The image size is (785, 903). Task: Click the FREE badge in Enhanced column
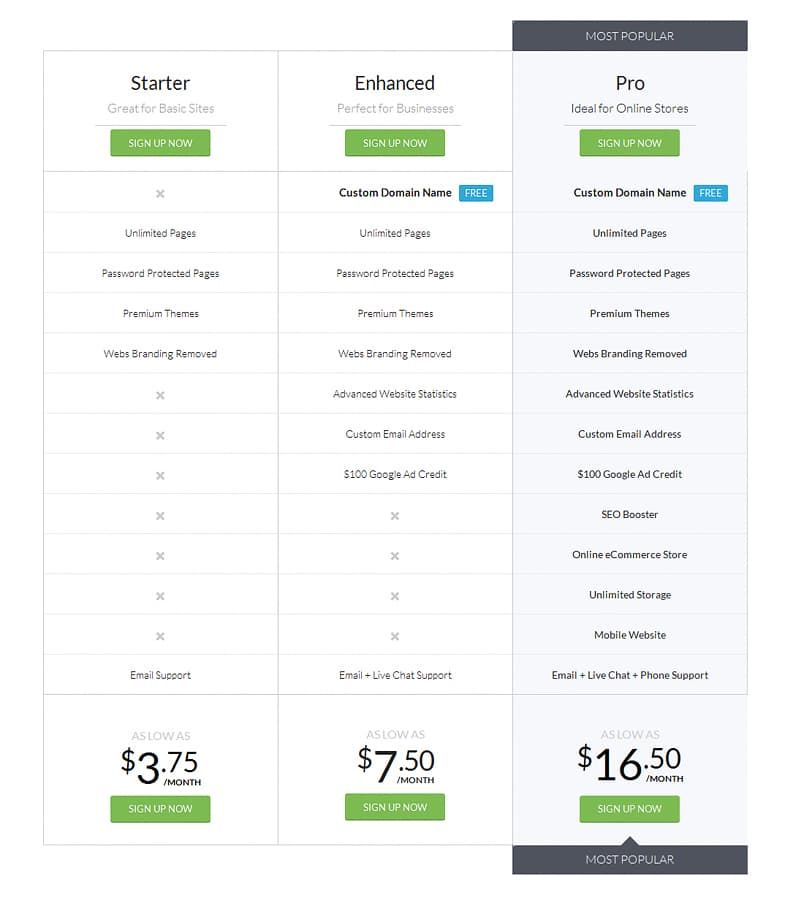476,193
